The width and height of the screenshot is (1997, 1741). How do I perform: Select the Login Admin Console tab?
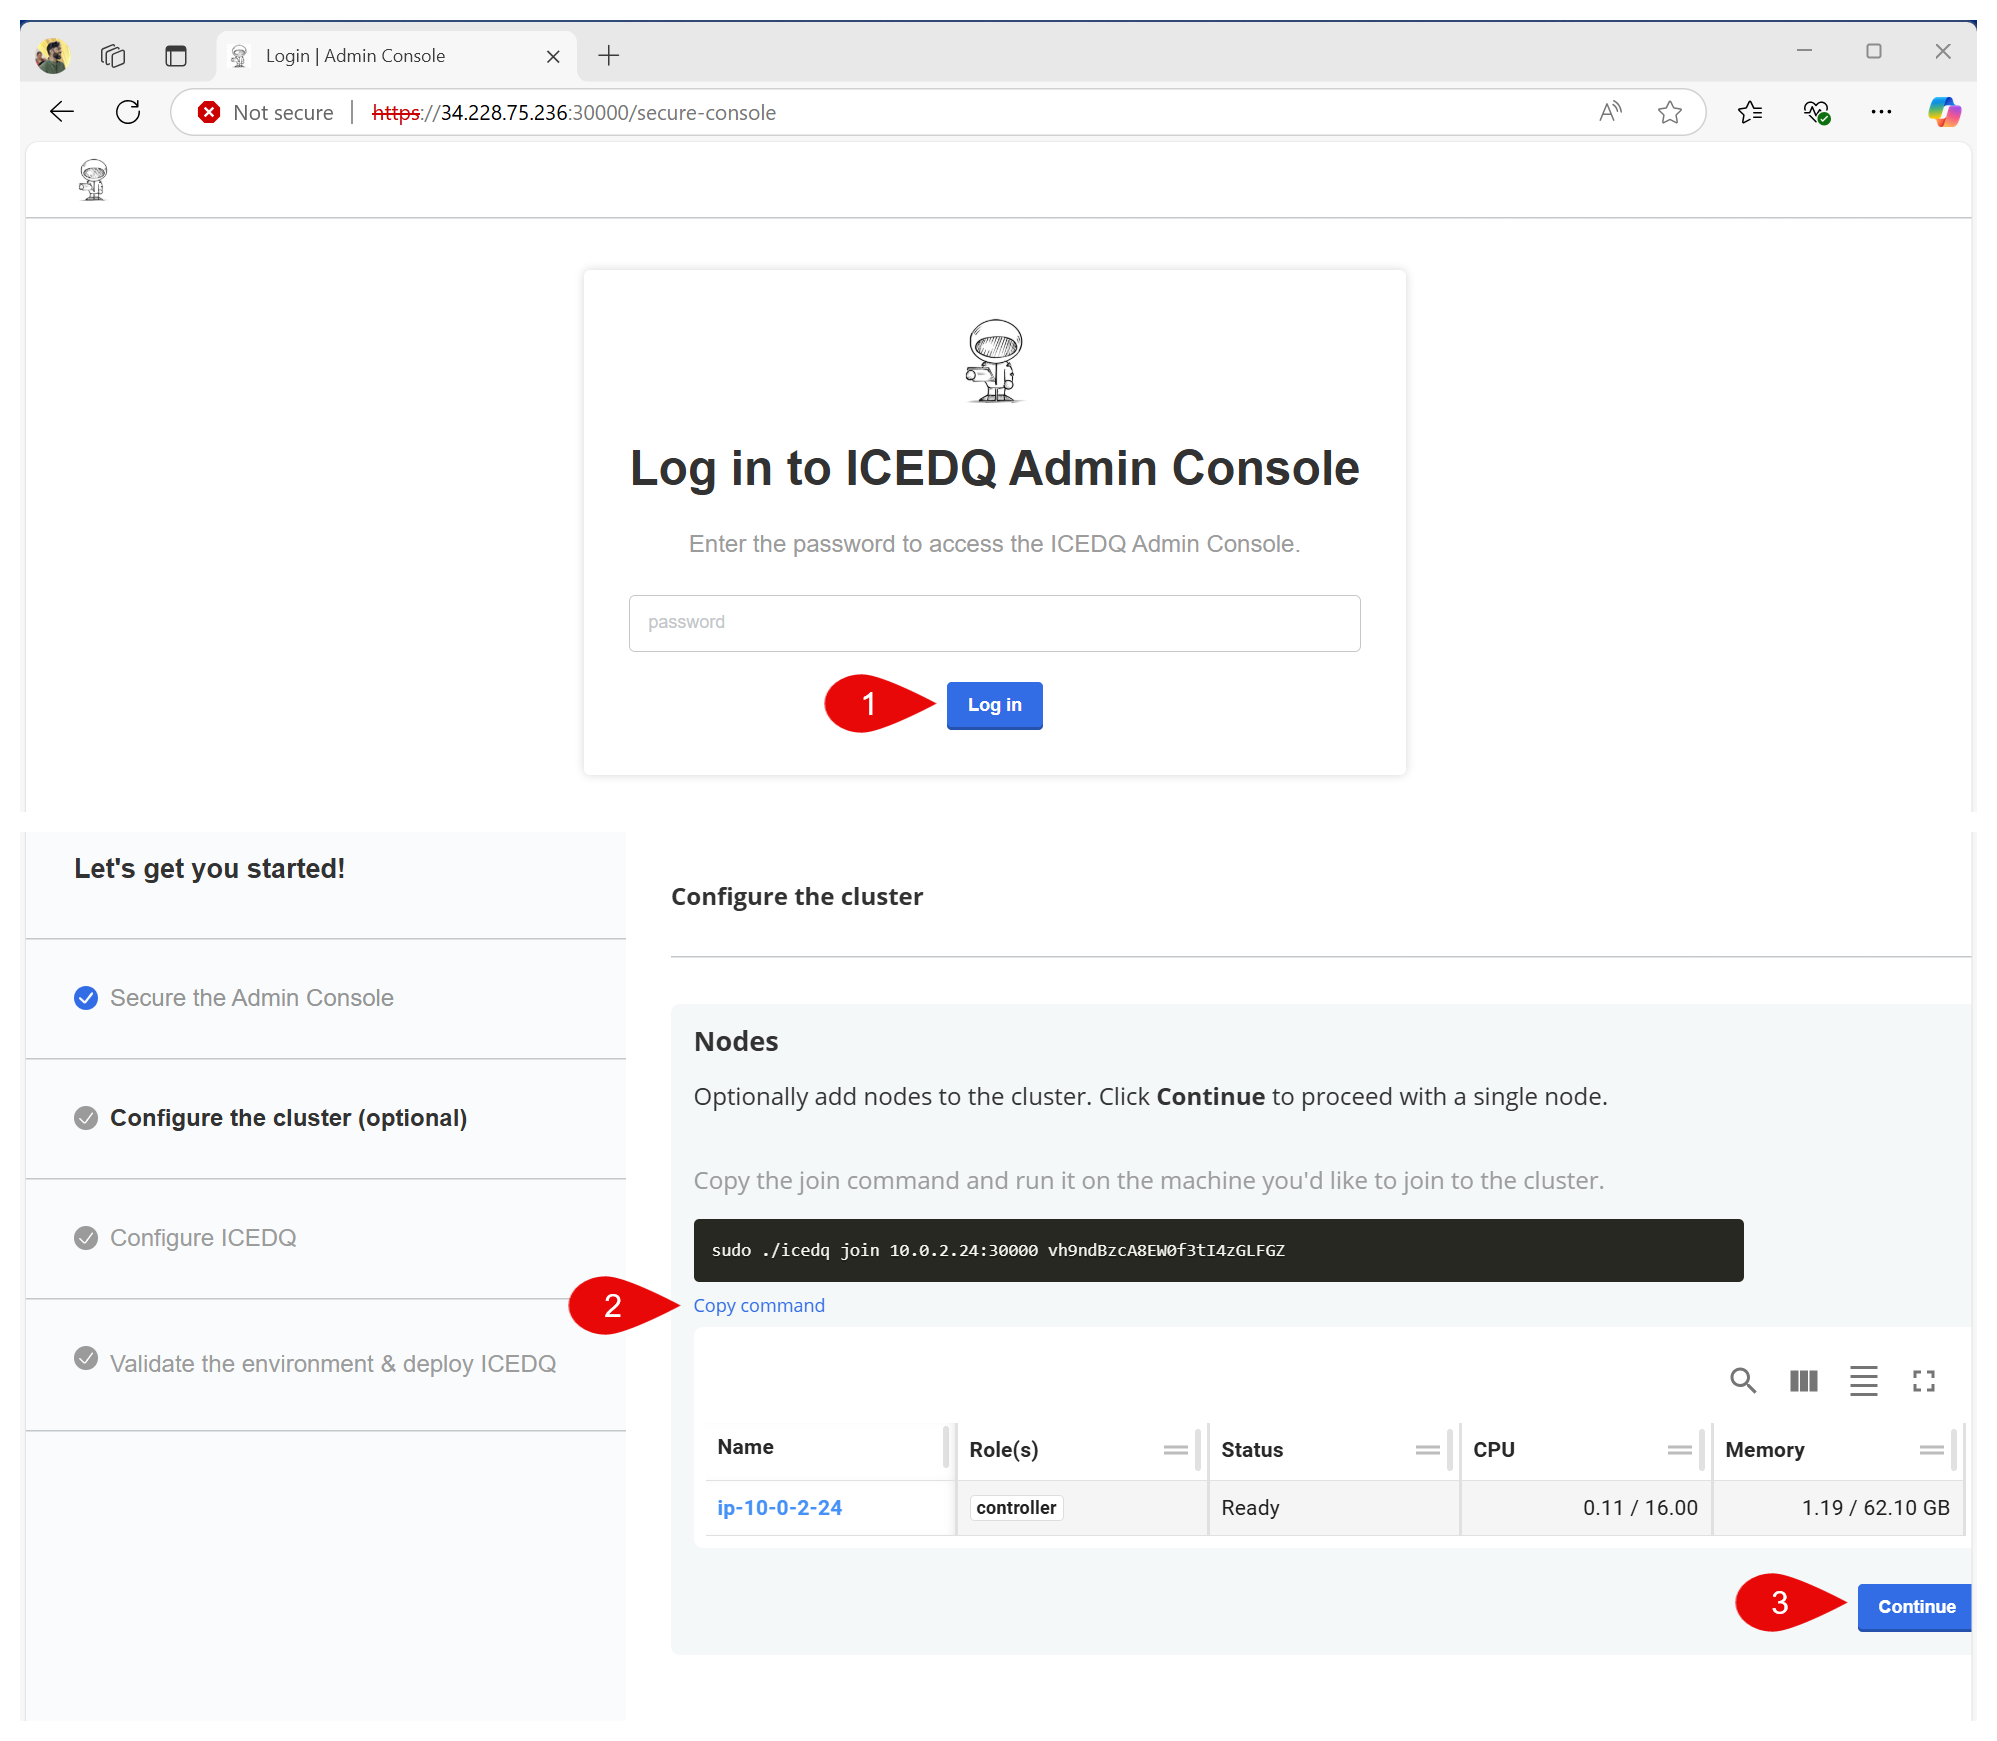(395, 56)
